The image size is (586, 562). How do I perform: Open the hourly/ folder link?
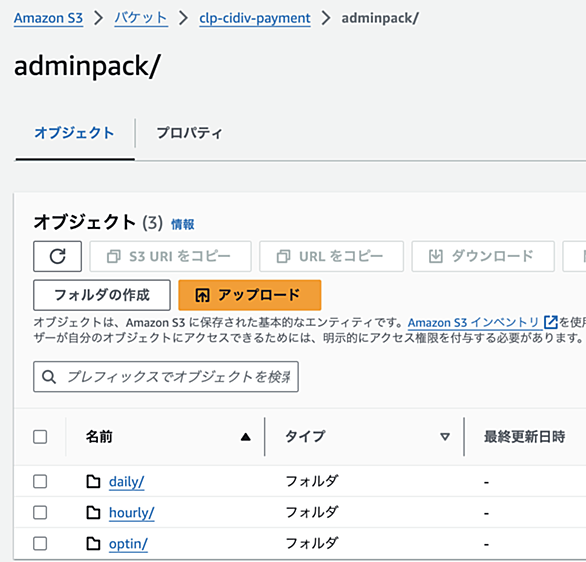[x=132, y=513]
